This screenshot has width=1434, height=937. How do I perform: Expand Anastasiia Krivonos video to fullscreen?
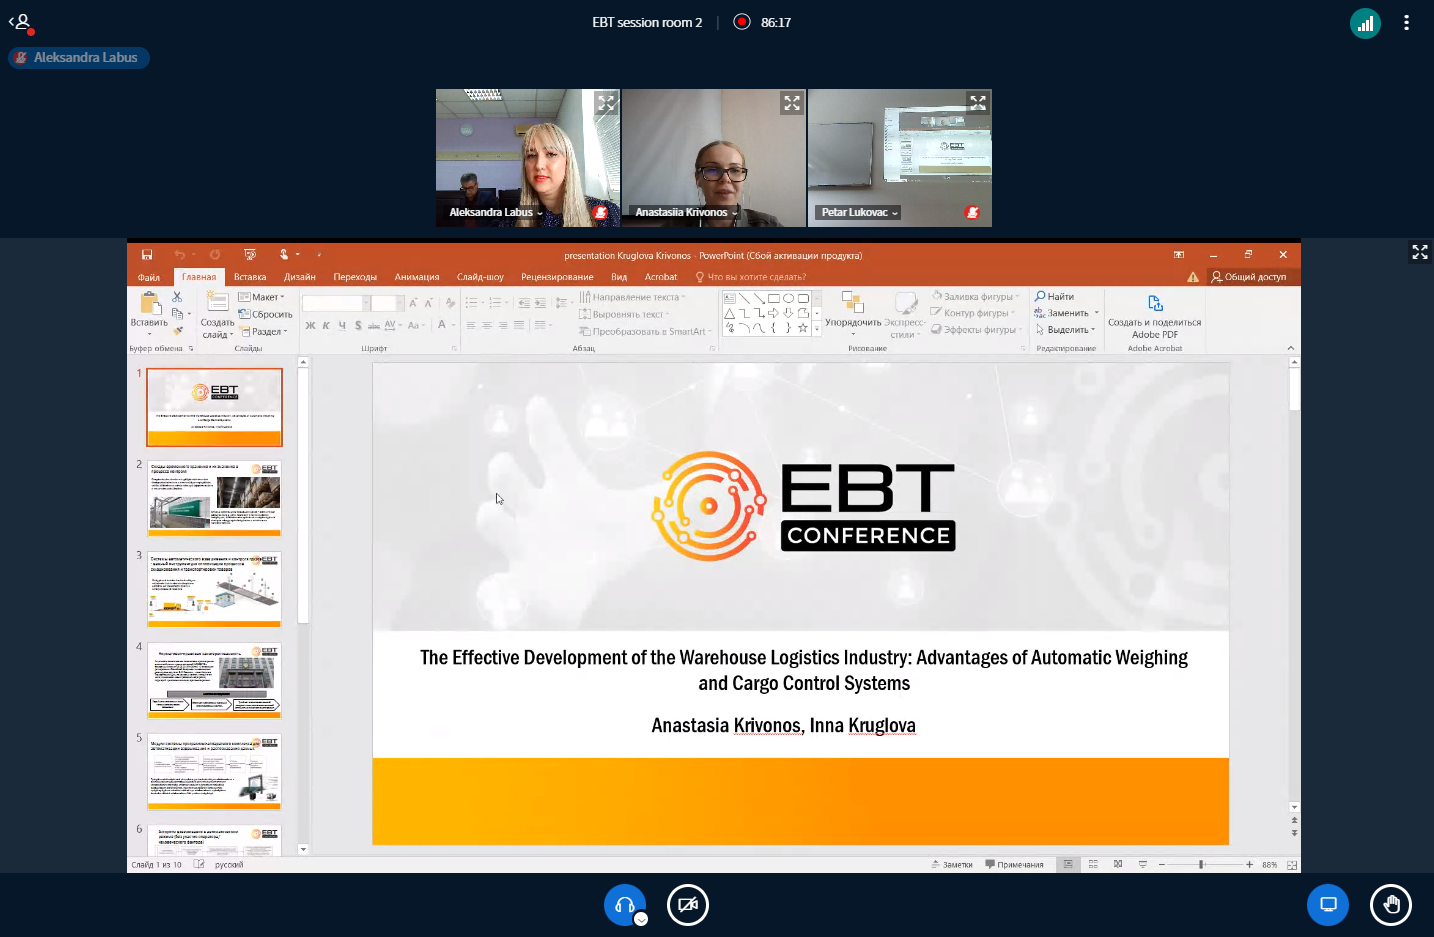coord(792,103)
